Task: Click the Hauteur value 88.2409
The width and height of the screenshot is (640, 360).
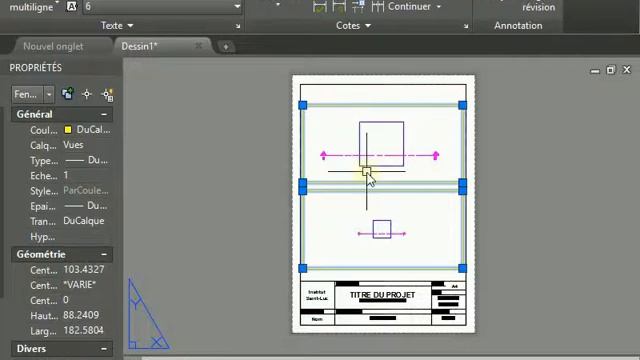Action: click(81, 315)
